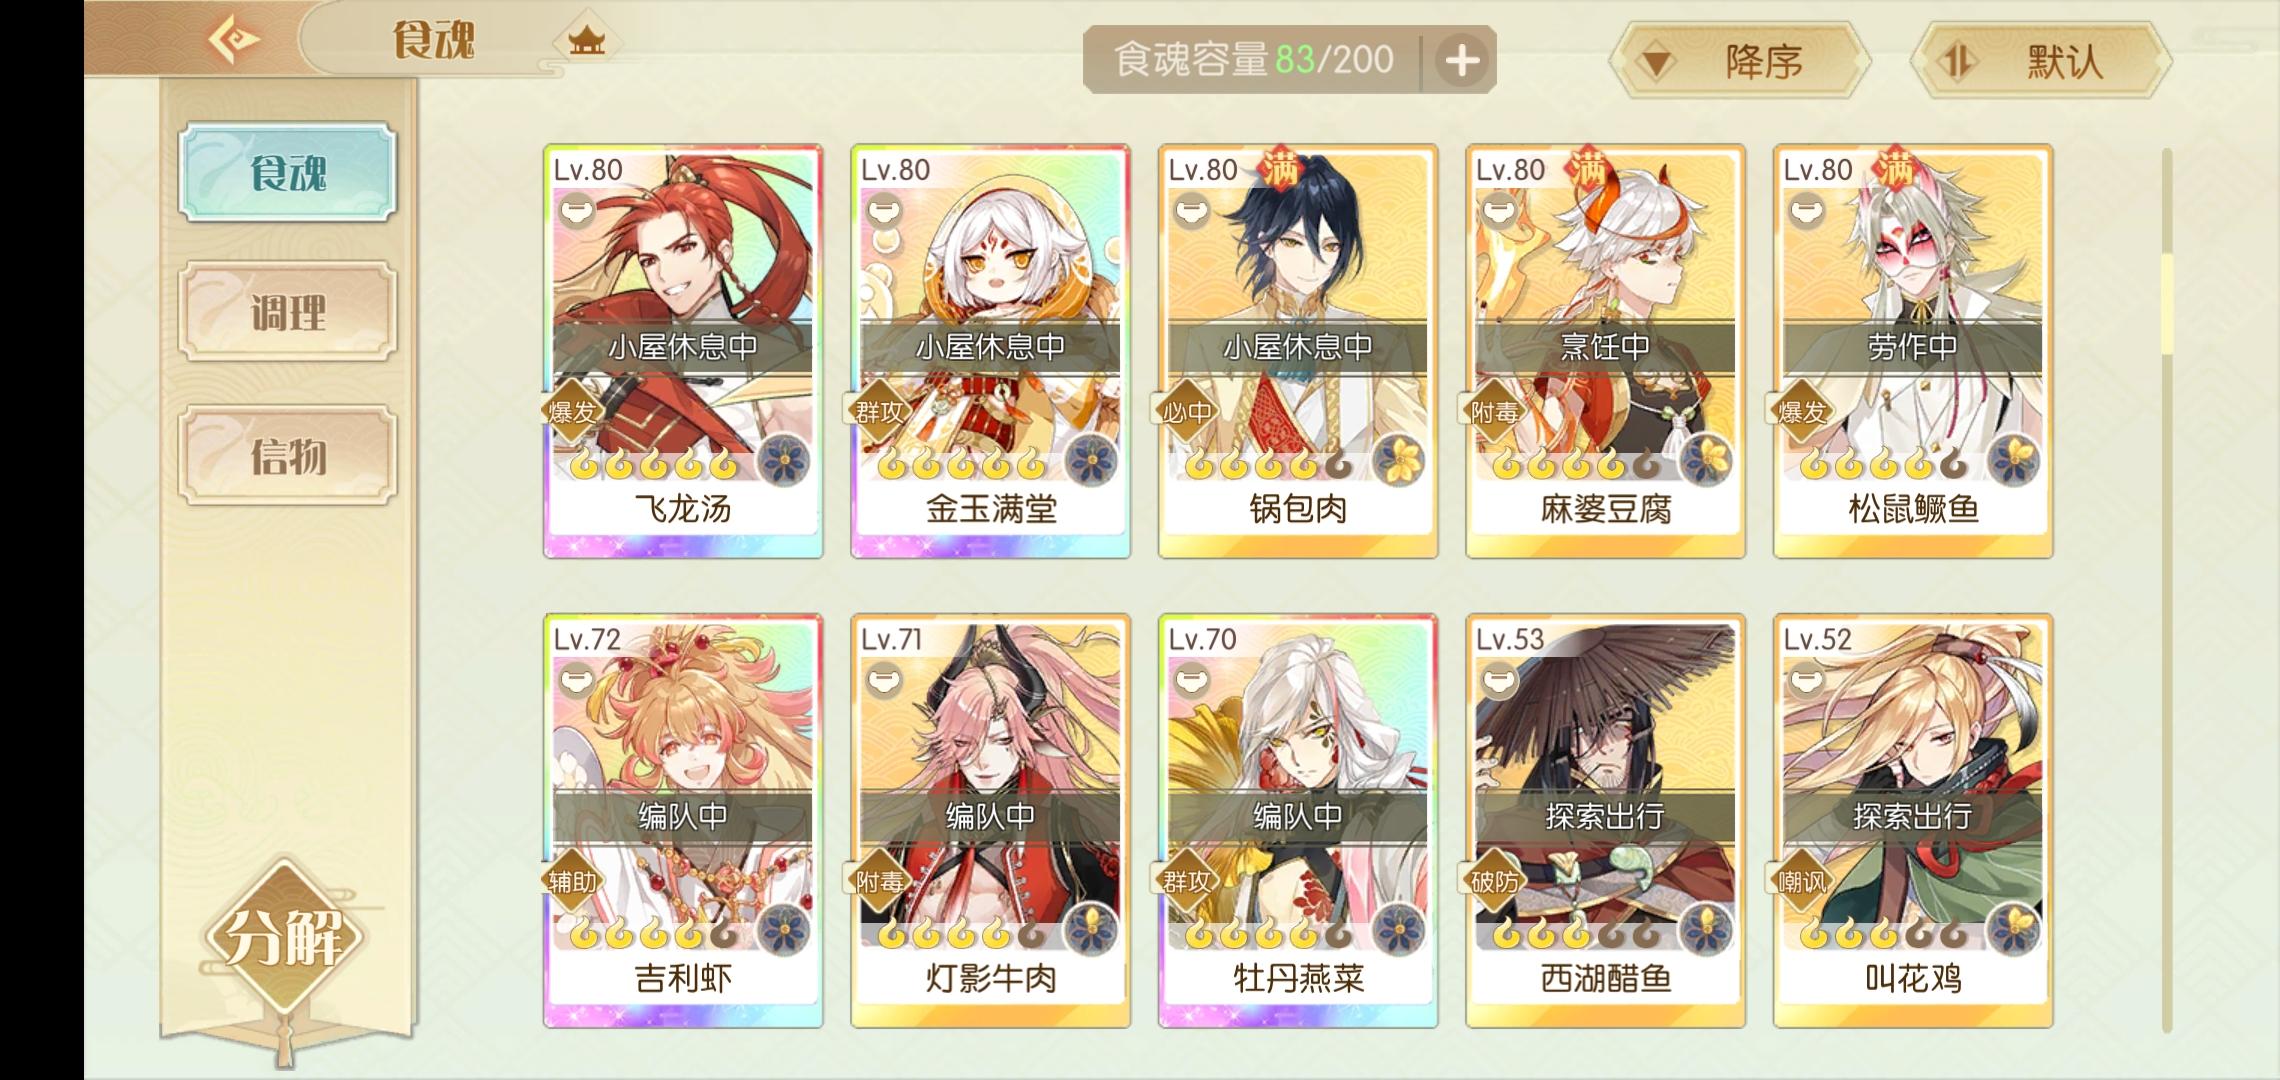This screenshot has width=2280, height=1080.
Task: Tap the 群攻 tag on 金玉满堂
Action: pyautogui.click(x=880, y=411)
